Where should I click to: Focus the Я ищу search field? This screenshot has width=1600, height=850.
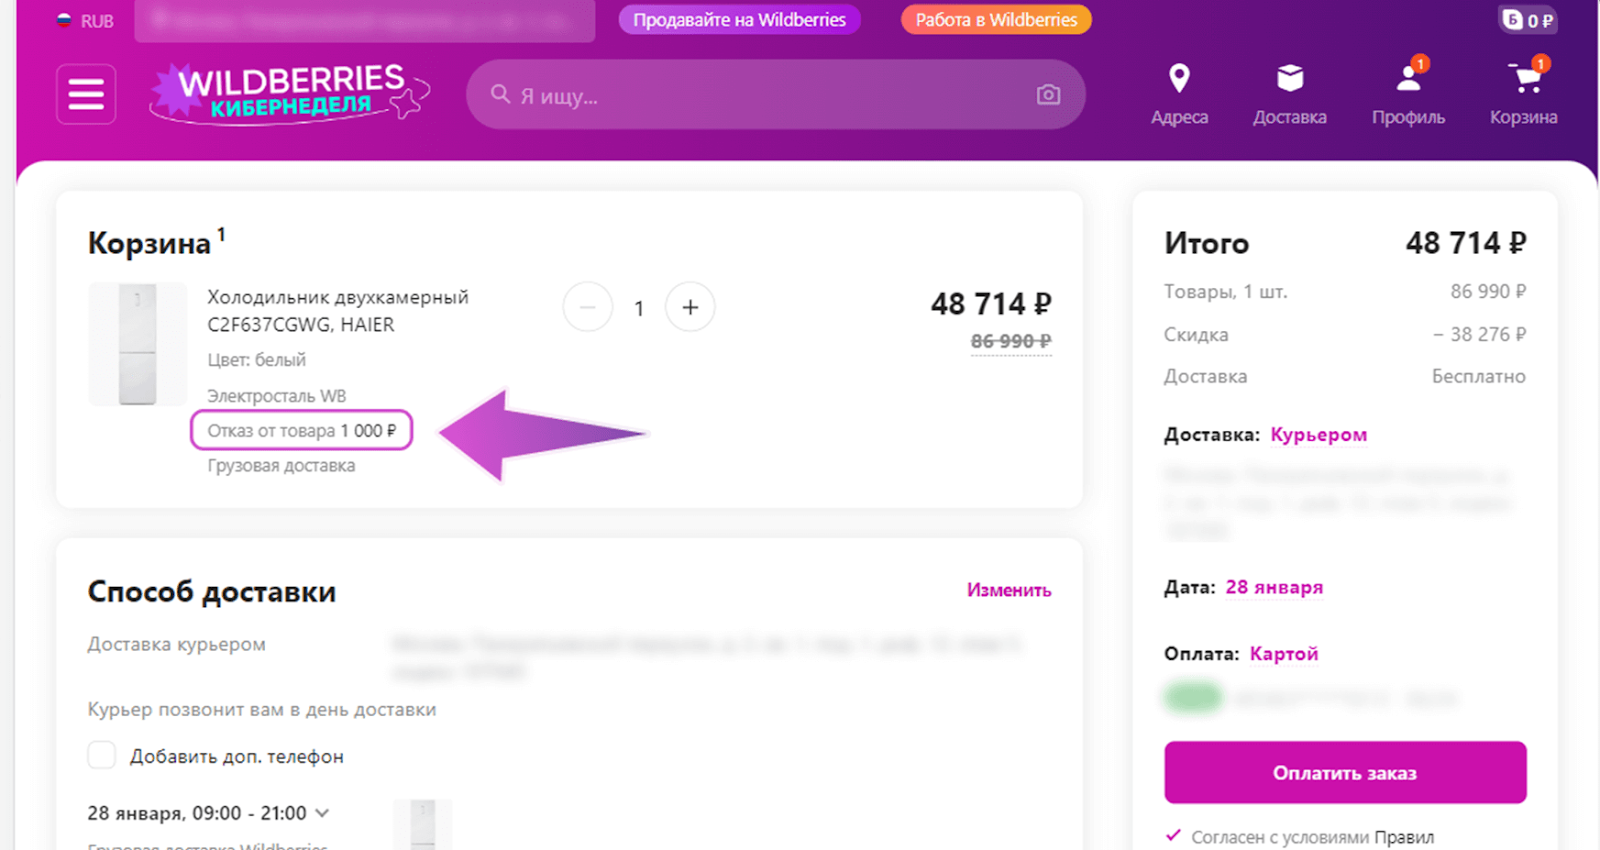click(x=775, y=95)
